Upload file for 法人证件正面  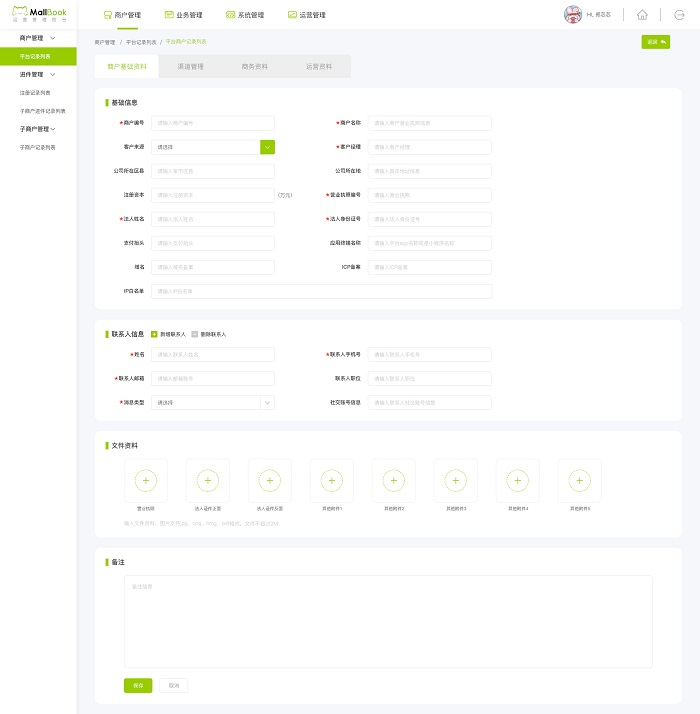(x=208, y=481)
